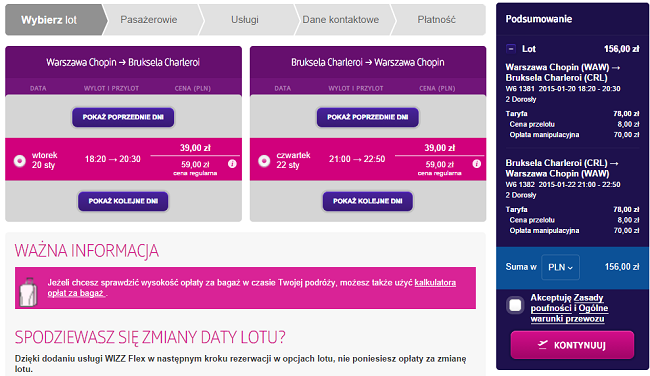Open the Ogólne warunki przewozu link
Viewport: 650px width, 376px height.
[x=570, y=314]
